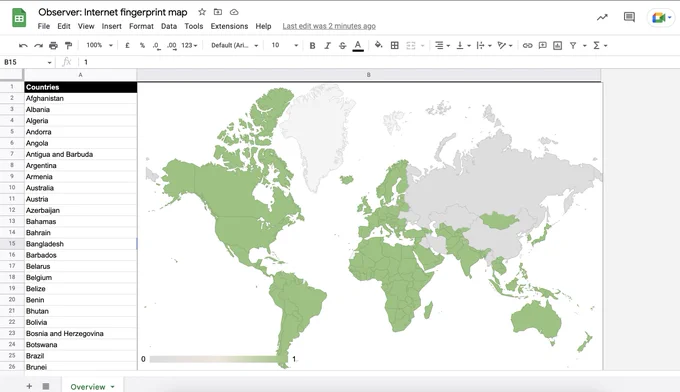Open the Tools menu
This screenshot has height=392, width=680.
pos(193,26)
